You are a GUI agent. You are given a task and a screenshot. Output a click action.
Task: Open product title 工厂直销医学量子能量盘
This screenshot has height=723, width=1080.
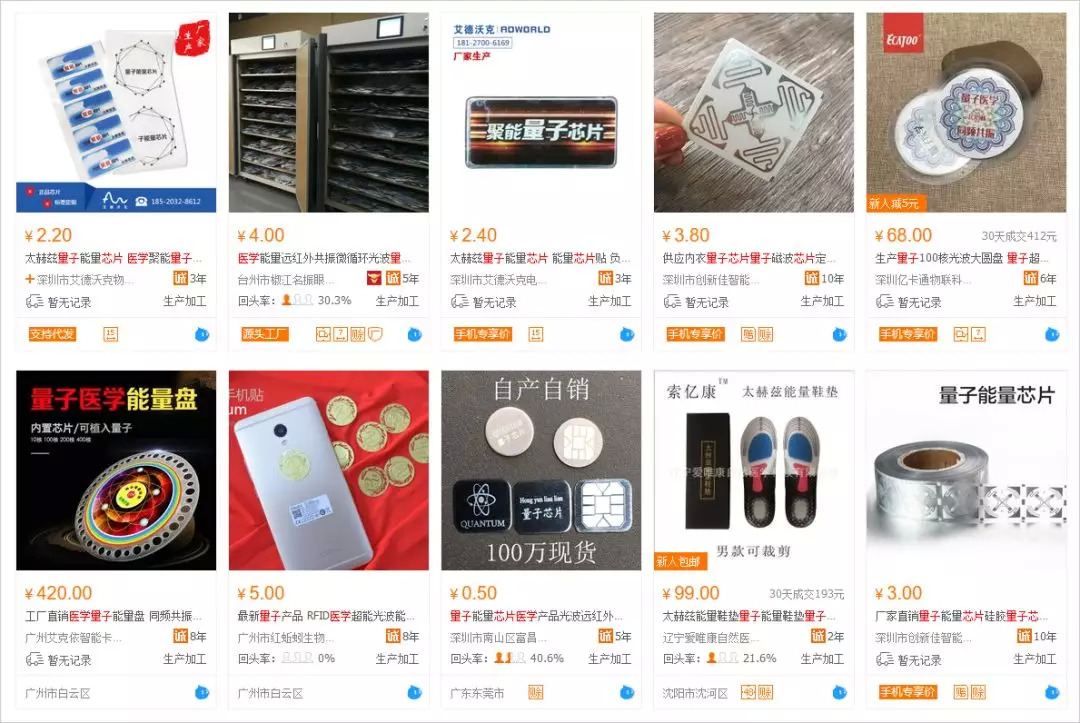(114, 616)
